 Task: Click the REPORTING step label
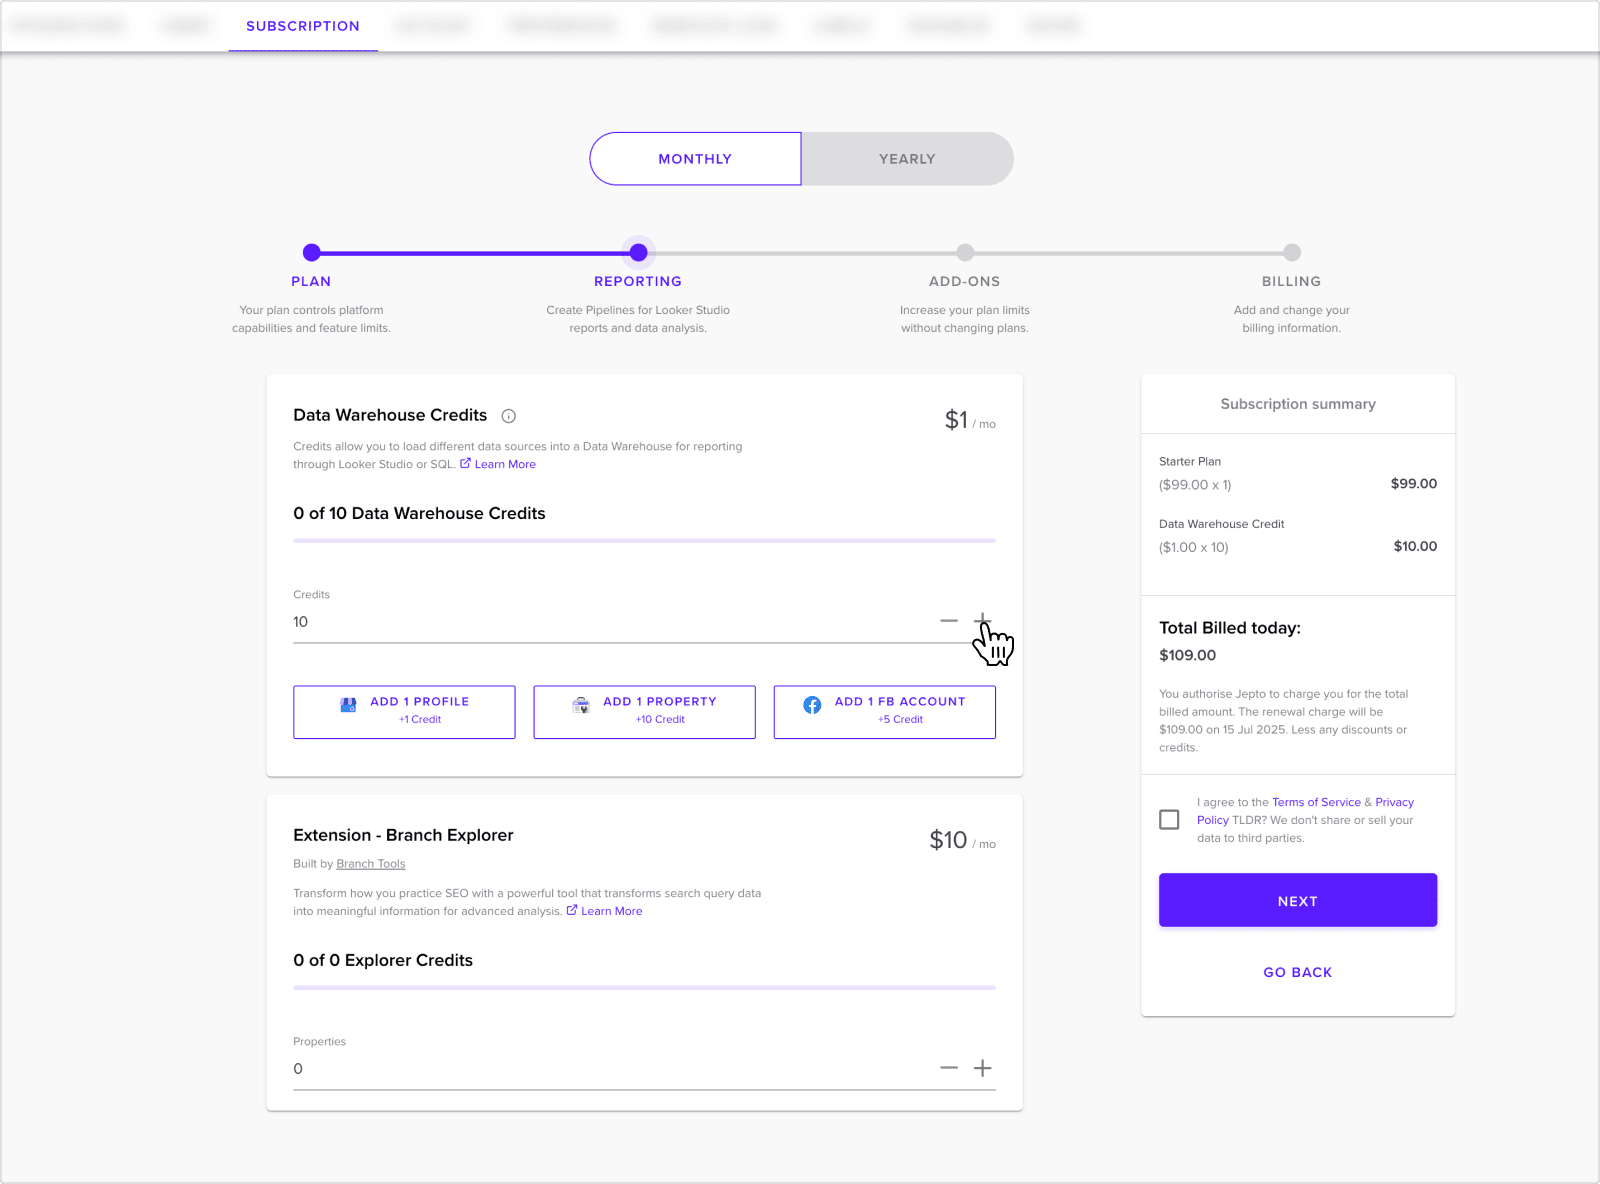tap(638, 282)
